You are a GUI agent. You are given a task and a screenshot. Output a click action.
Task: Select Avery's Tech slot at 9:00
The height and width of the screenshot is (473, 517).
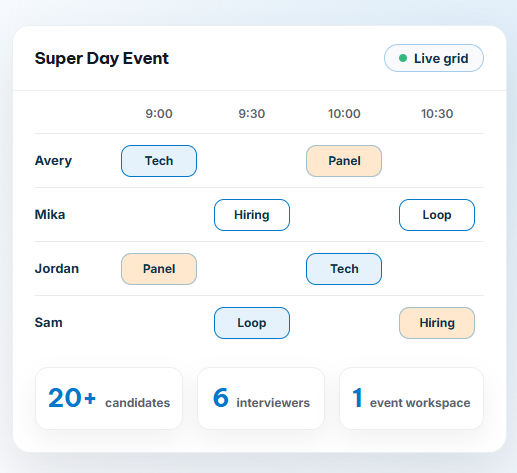click(x=159, y=161)
